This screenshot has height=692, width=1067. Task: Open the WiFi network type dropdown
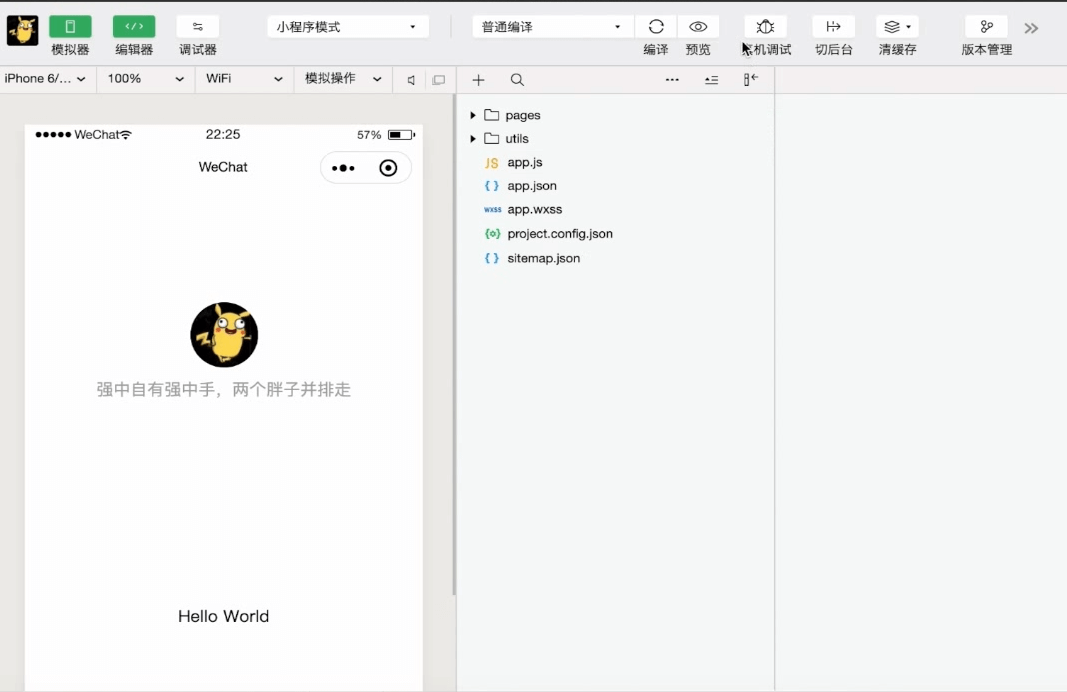(244, 79)
